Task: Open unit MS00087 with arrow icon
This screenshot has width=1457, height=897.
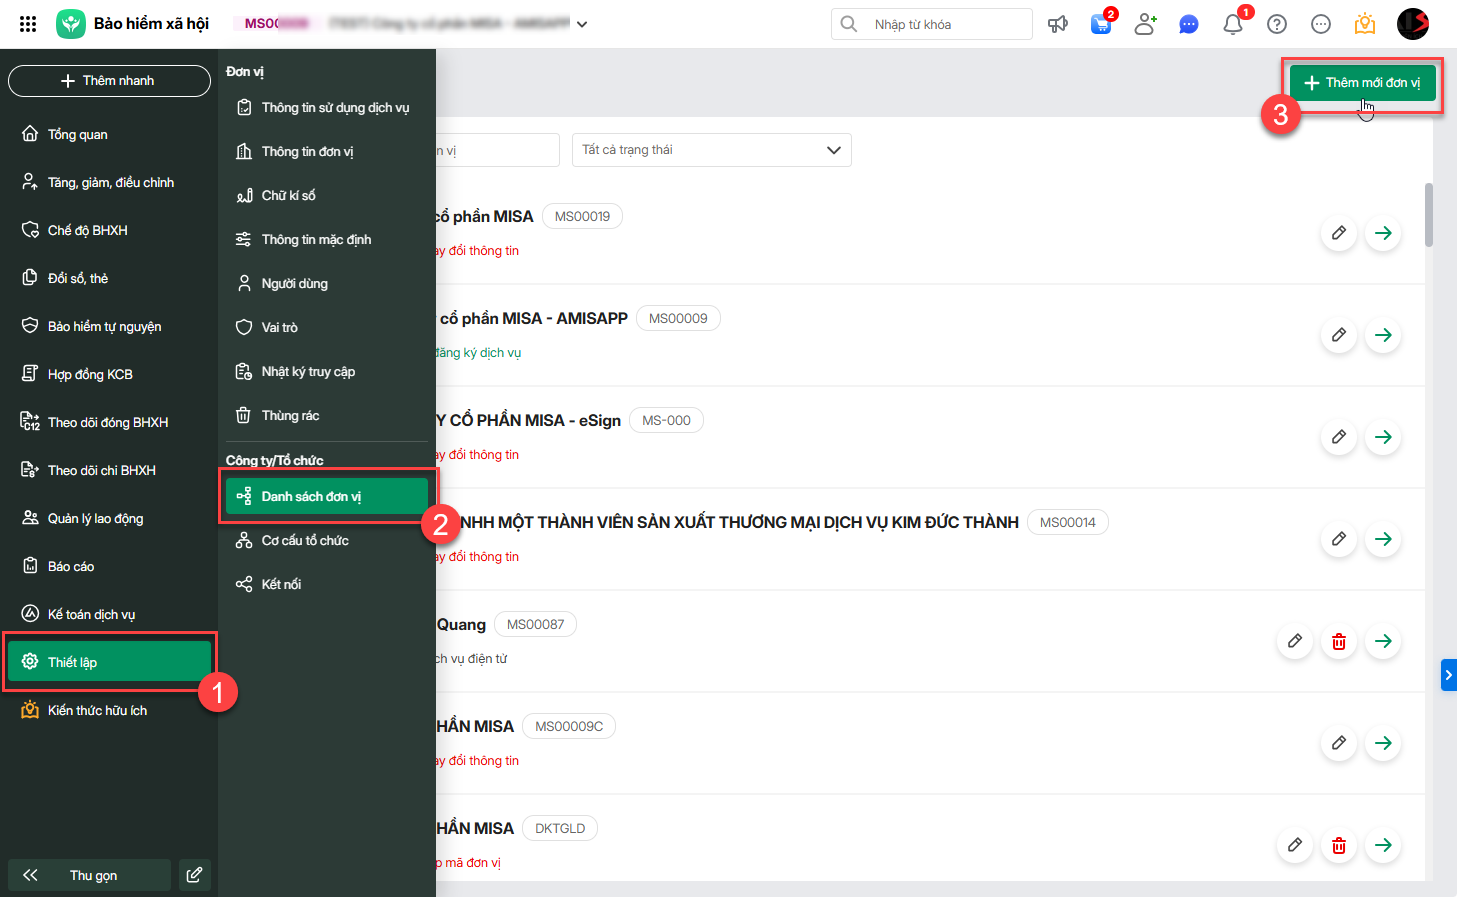Action: click(1383, 641)
